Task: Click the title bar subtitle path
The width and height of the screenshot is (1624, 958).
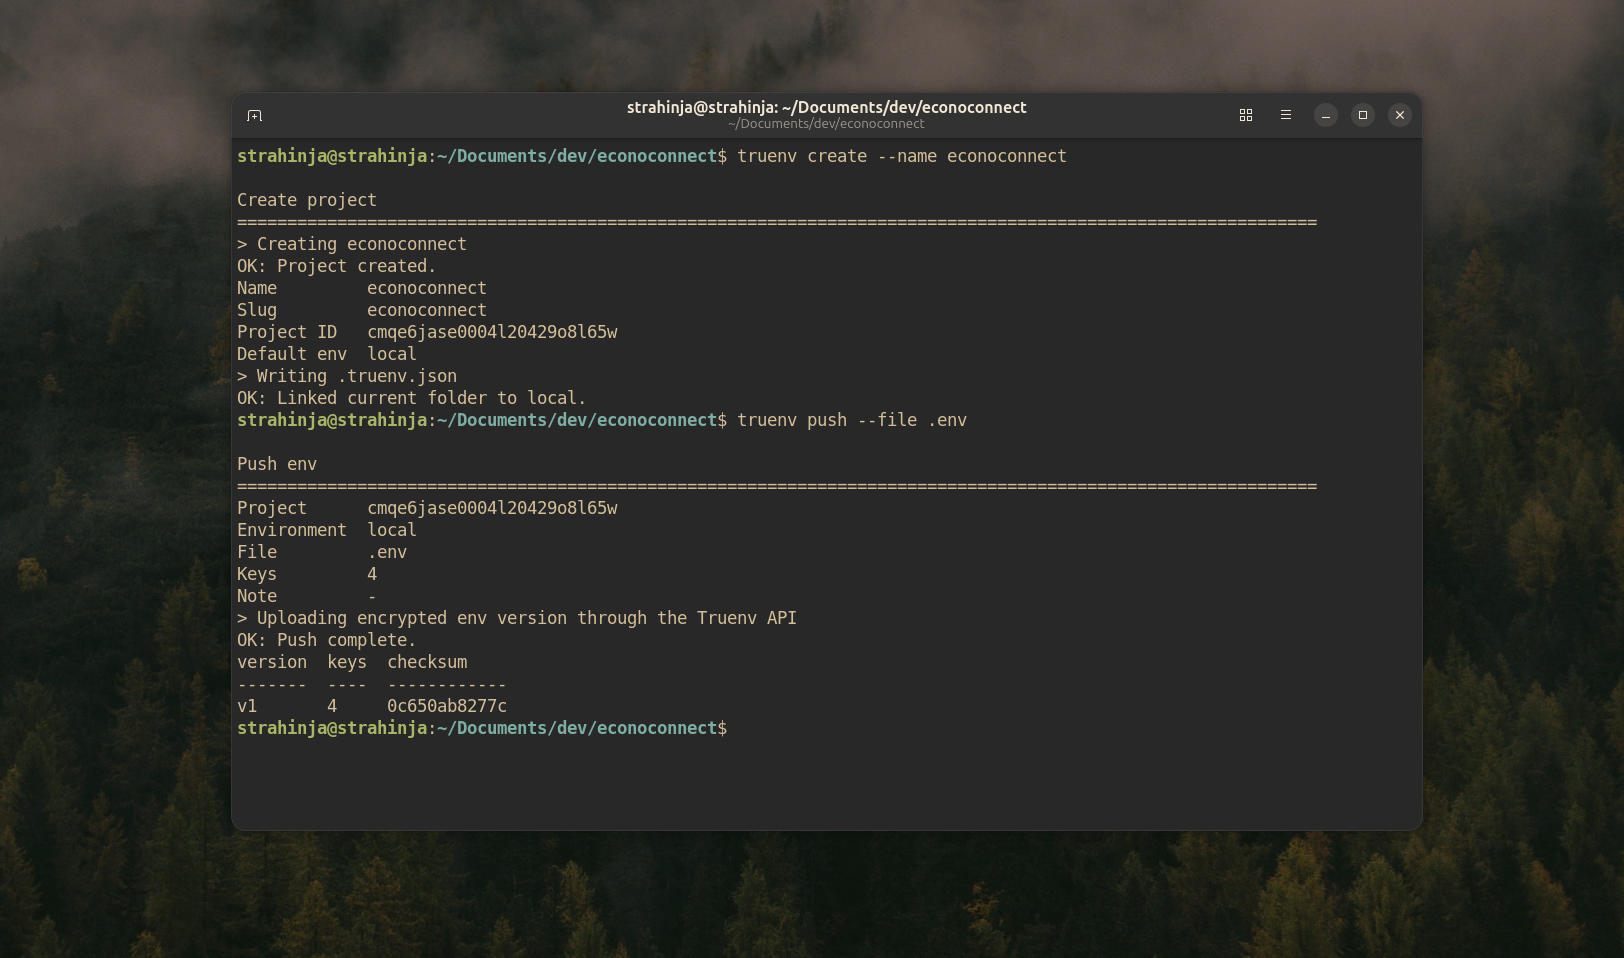Action: [x=826, y=124]
